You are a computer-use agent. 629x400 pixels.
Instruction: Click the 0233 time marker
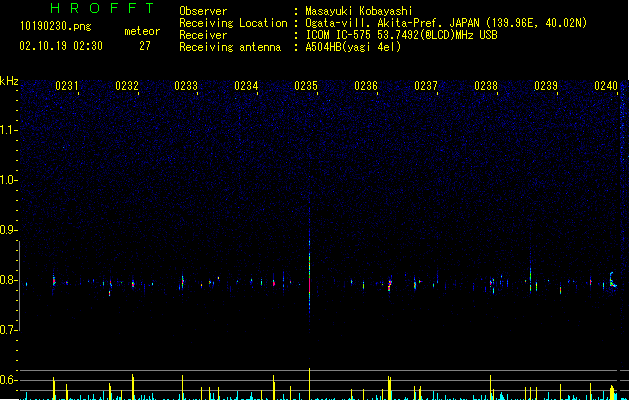tap(186, 85)
